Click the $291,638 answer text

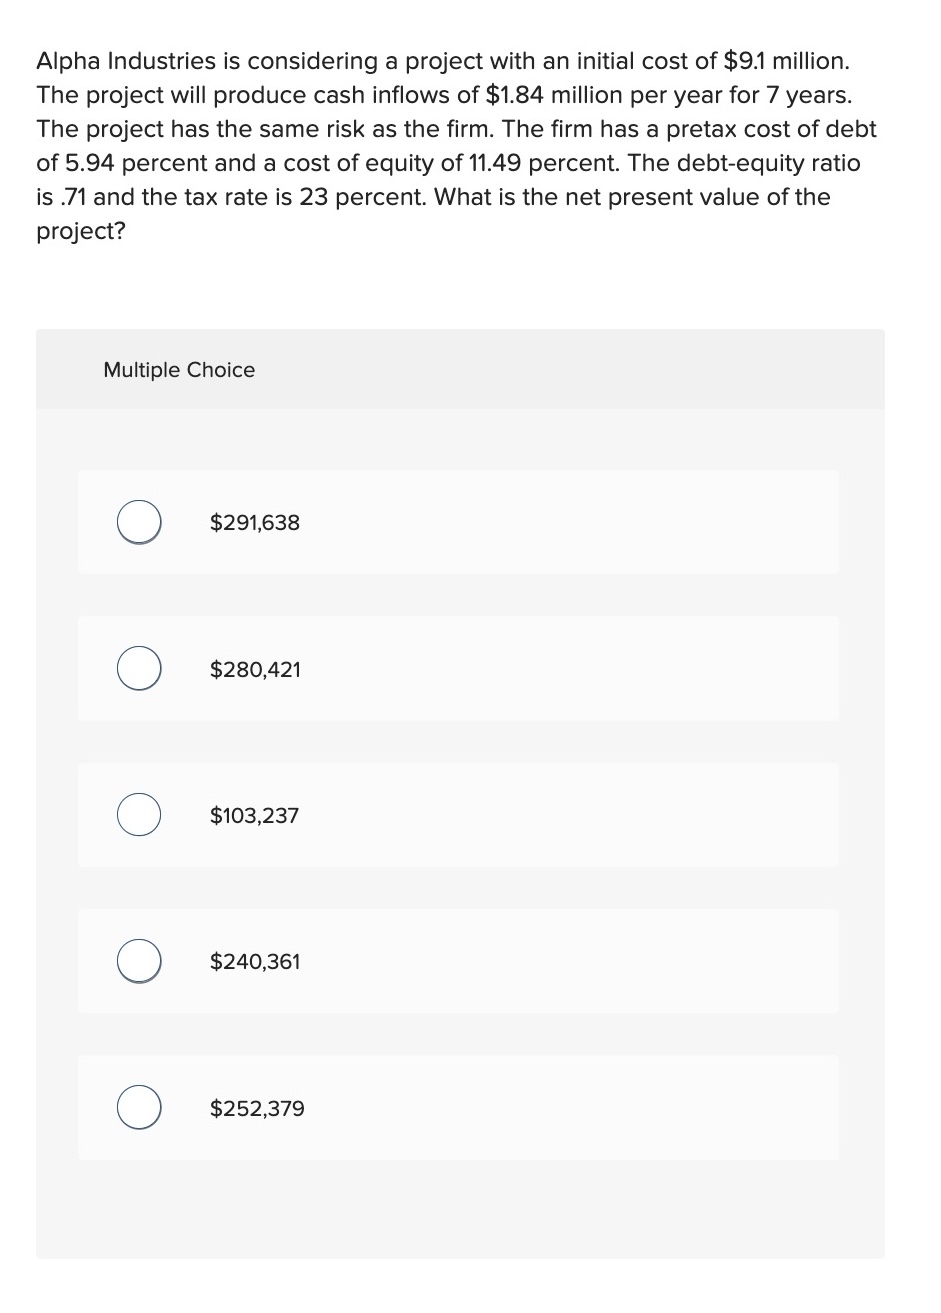(255, 523)
